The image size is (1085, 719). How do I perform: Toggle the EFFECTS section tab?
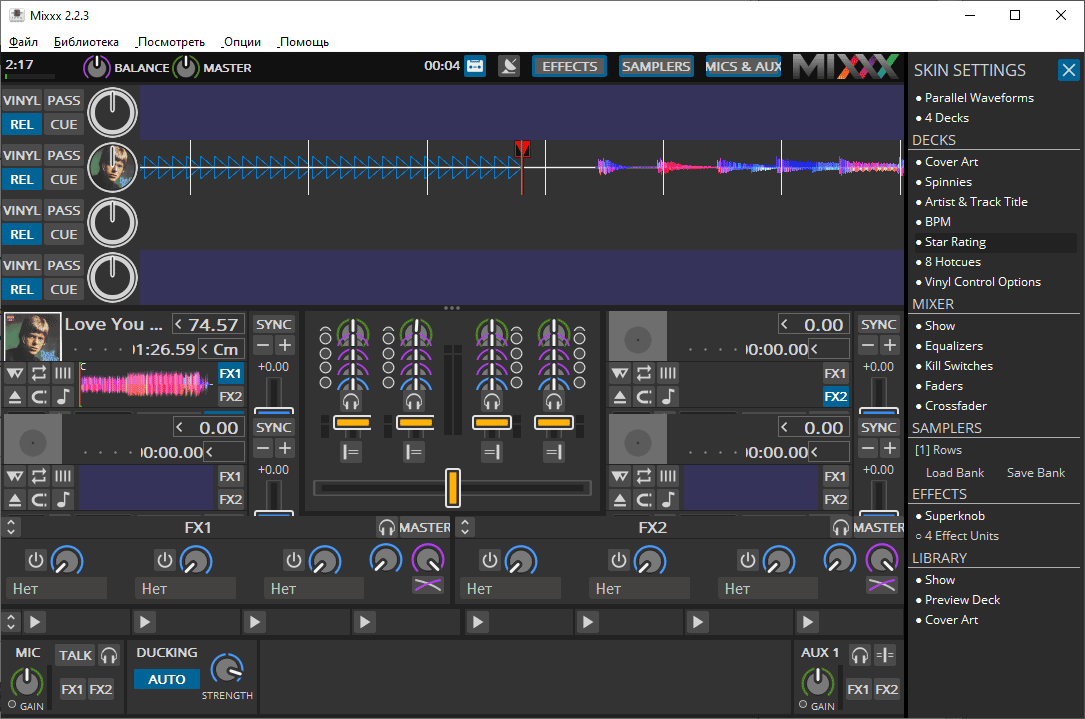coord(569,66)
